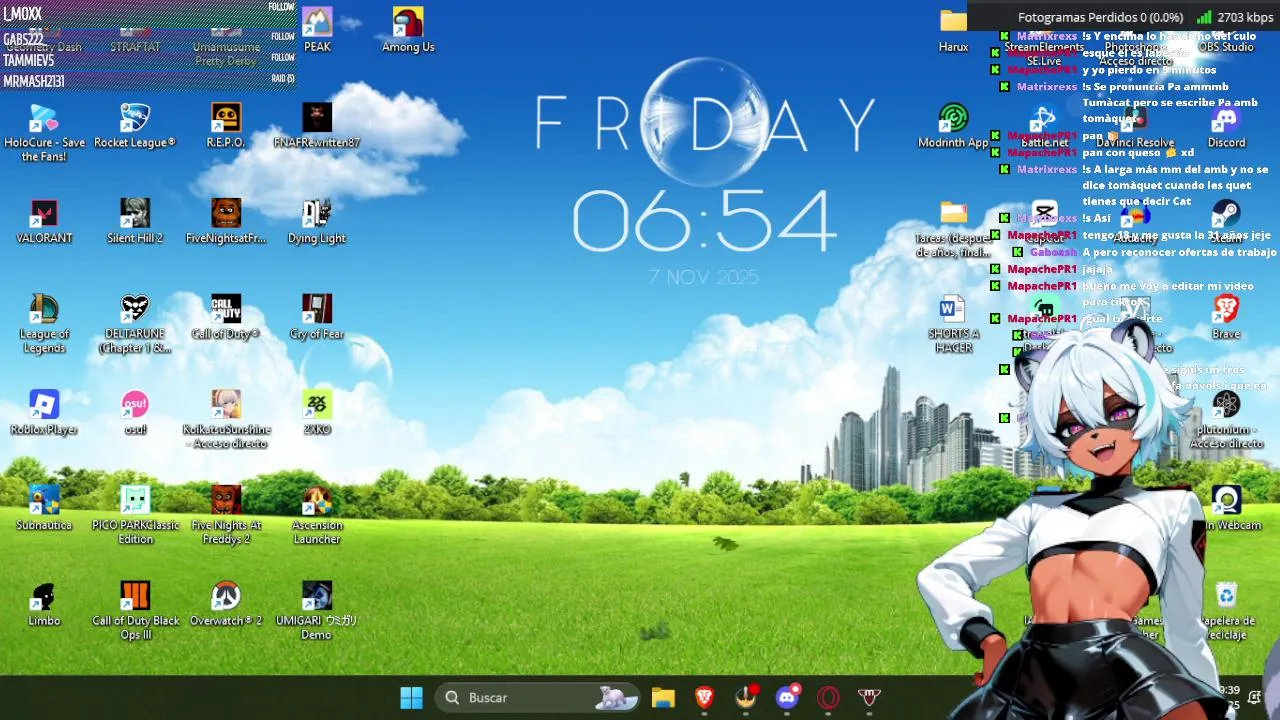
Task: Open the Papelera de reciclaje icon
Action: coord(1226,612)
